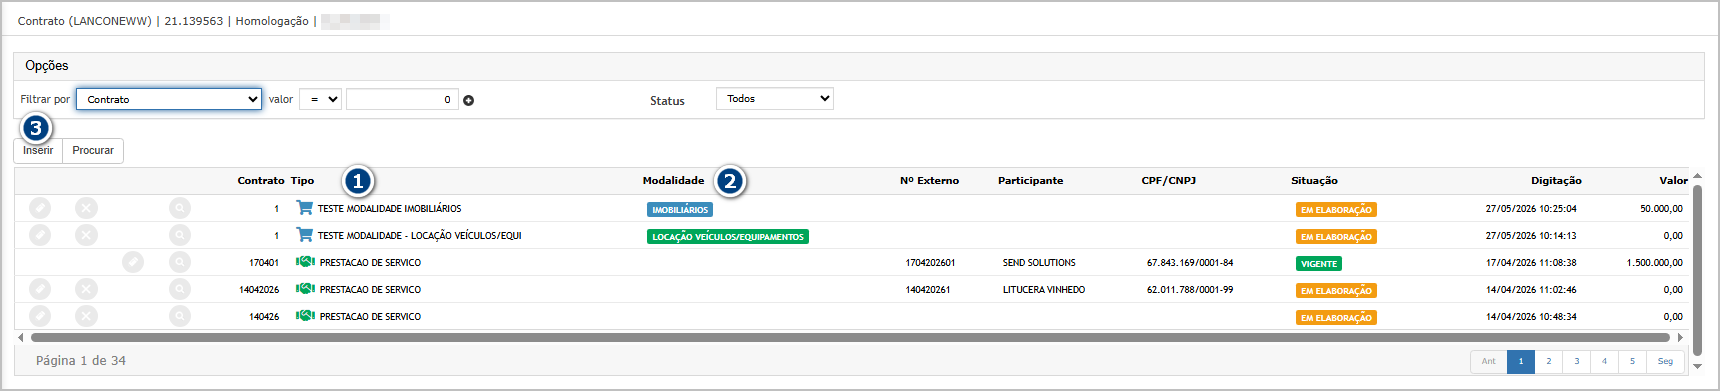Sort by the Valor column header
The width and height of the screenshot is (1720, 391).
point(1673,181)
